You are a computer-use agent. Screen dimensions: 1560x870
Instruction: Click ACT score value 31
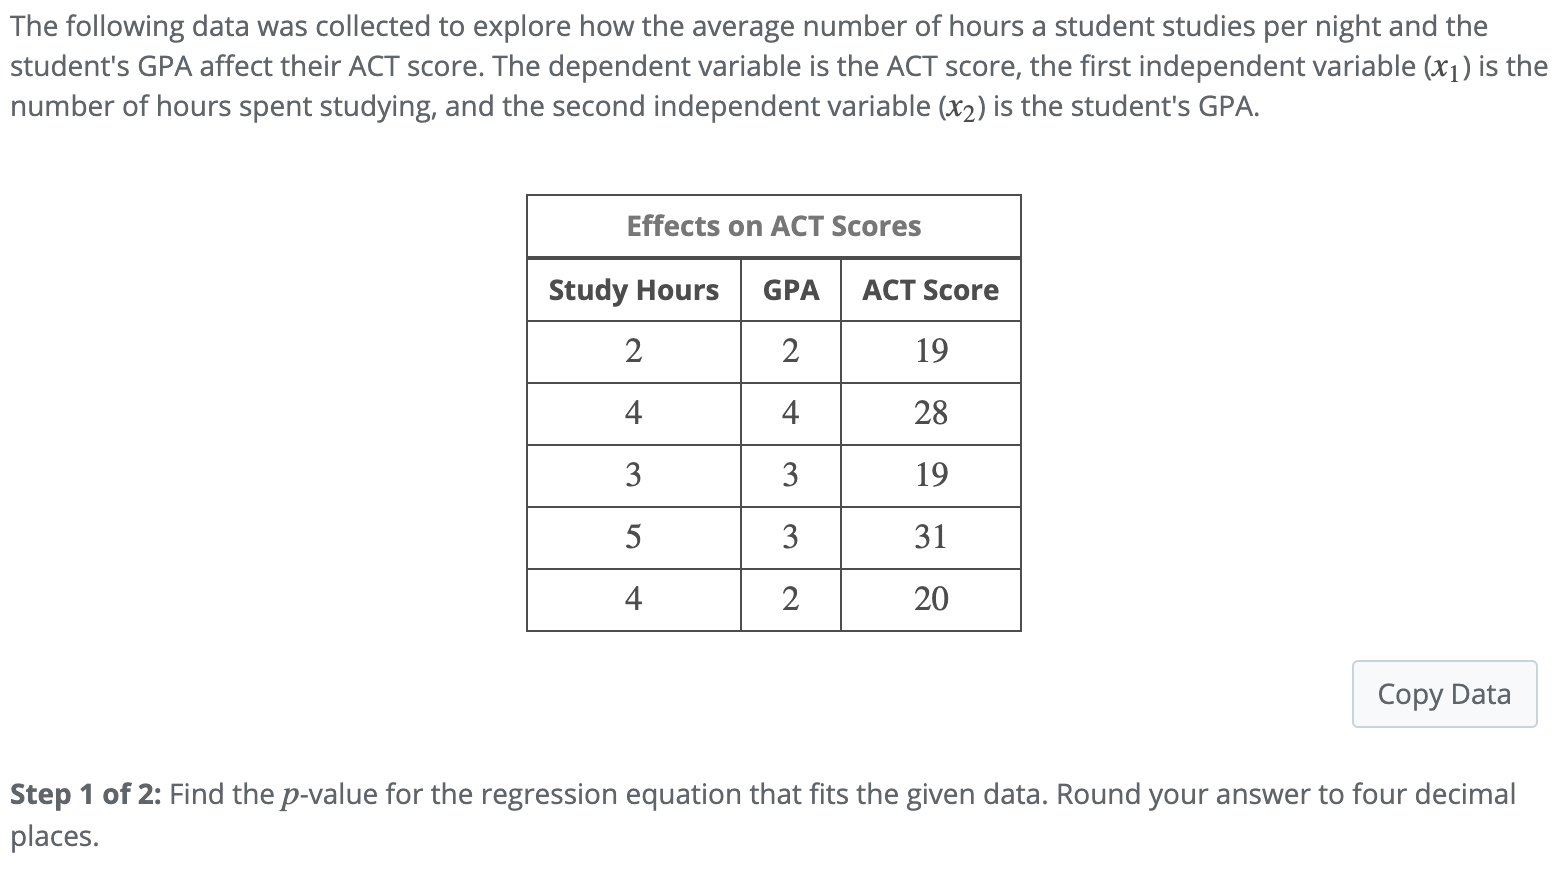[931, 537]
